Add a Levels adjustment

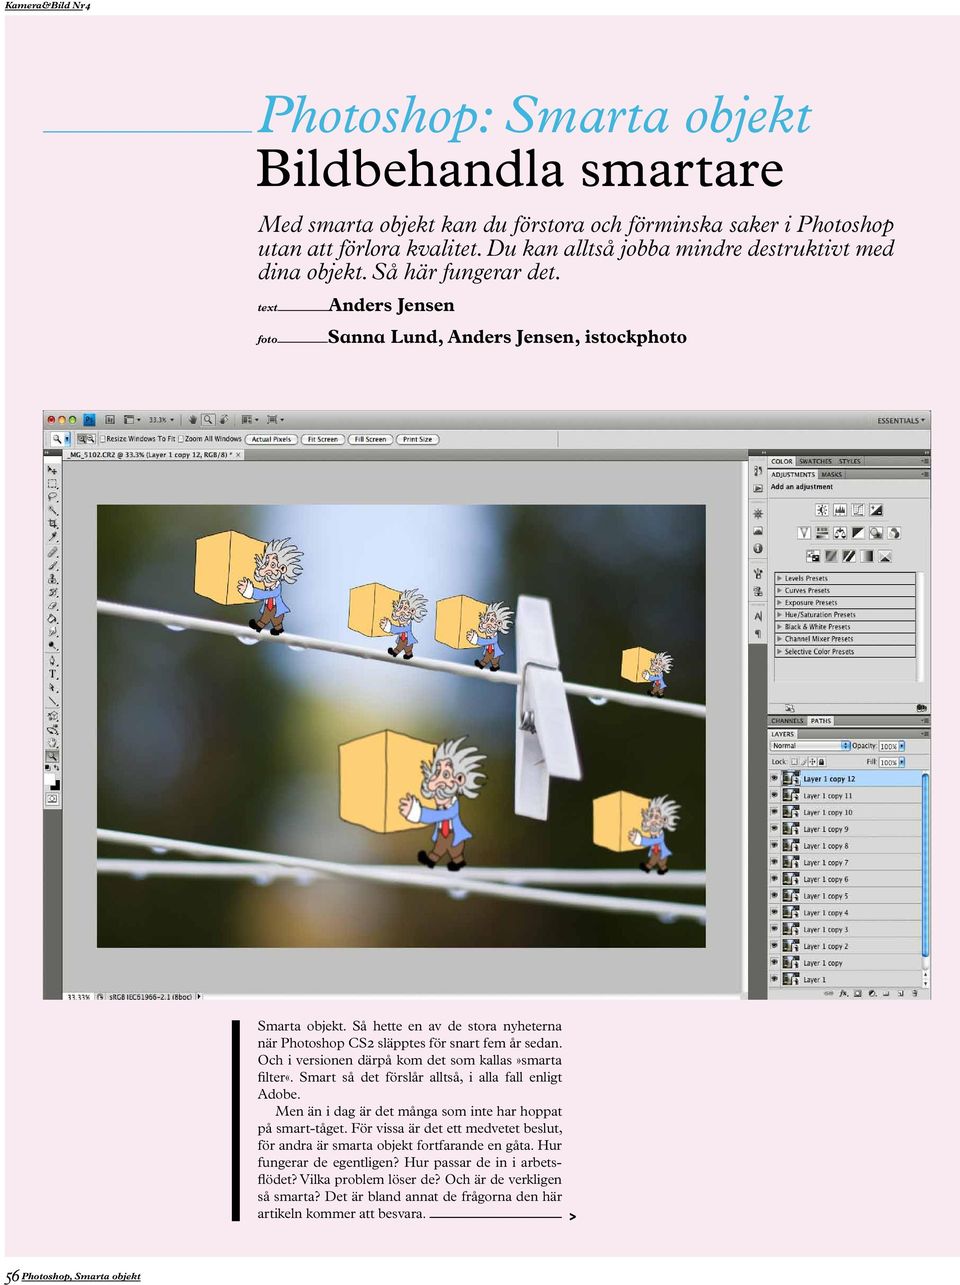(840, 510)
